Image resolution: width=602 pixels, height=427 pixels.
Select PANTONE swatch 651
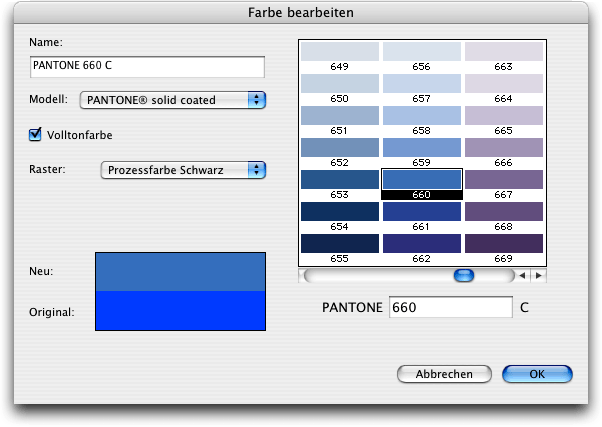point(340,116)
